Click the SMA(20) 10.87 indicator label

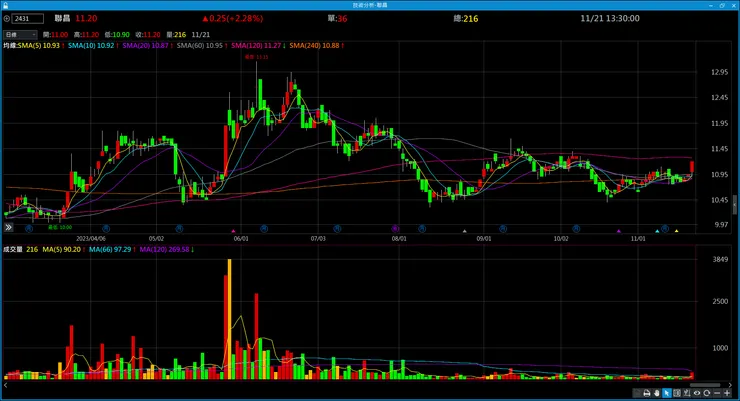(x=145, y=45)
